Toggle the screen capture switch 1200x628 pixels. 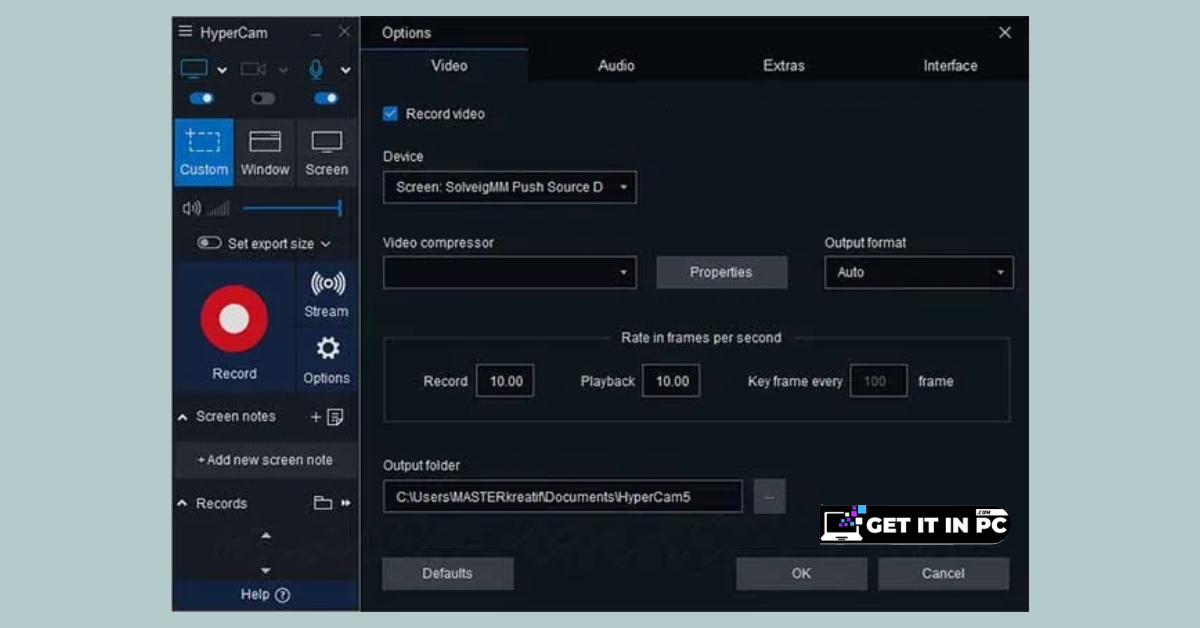pos(202,98)
